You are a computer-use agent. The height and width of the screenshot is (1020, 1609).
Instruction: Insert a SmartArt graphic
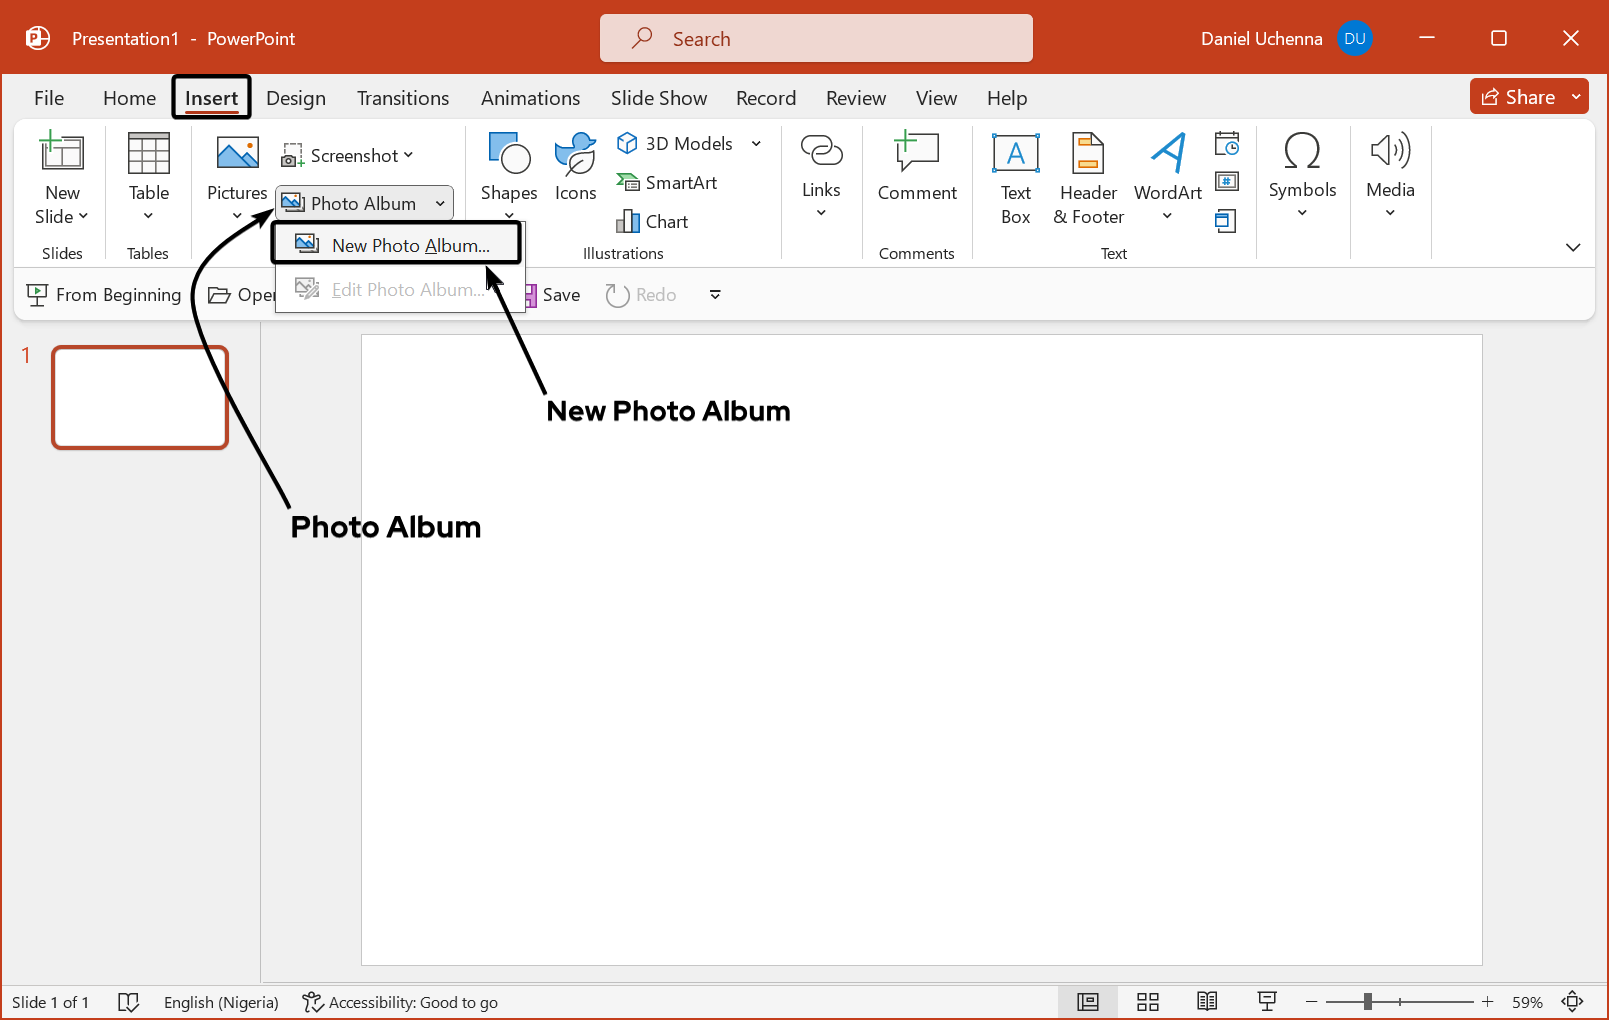tap(668, 182)
